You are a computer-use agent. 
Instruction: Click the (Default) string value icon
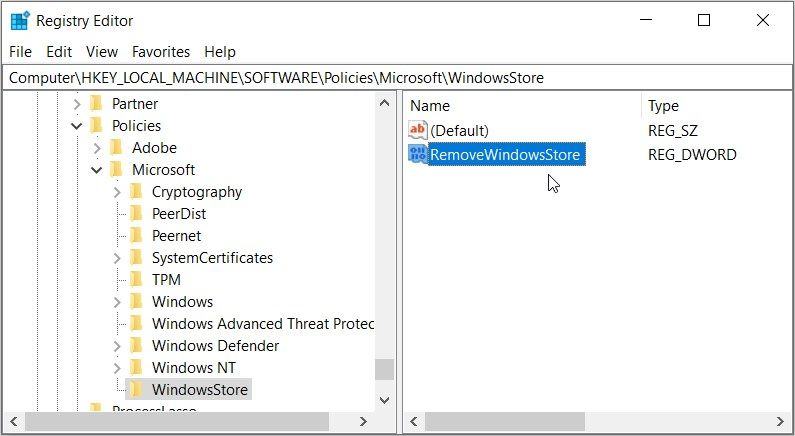coord(418,130)
